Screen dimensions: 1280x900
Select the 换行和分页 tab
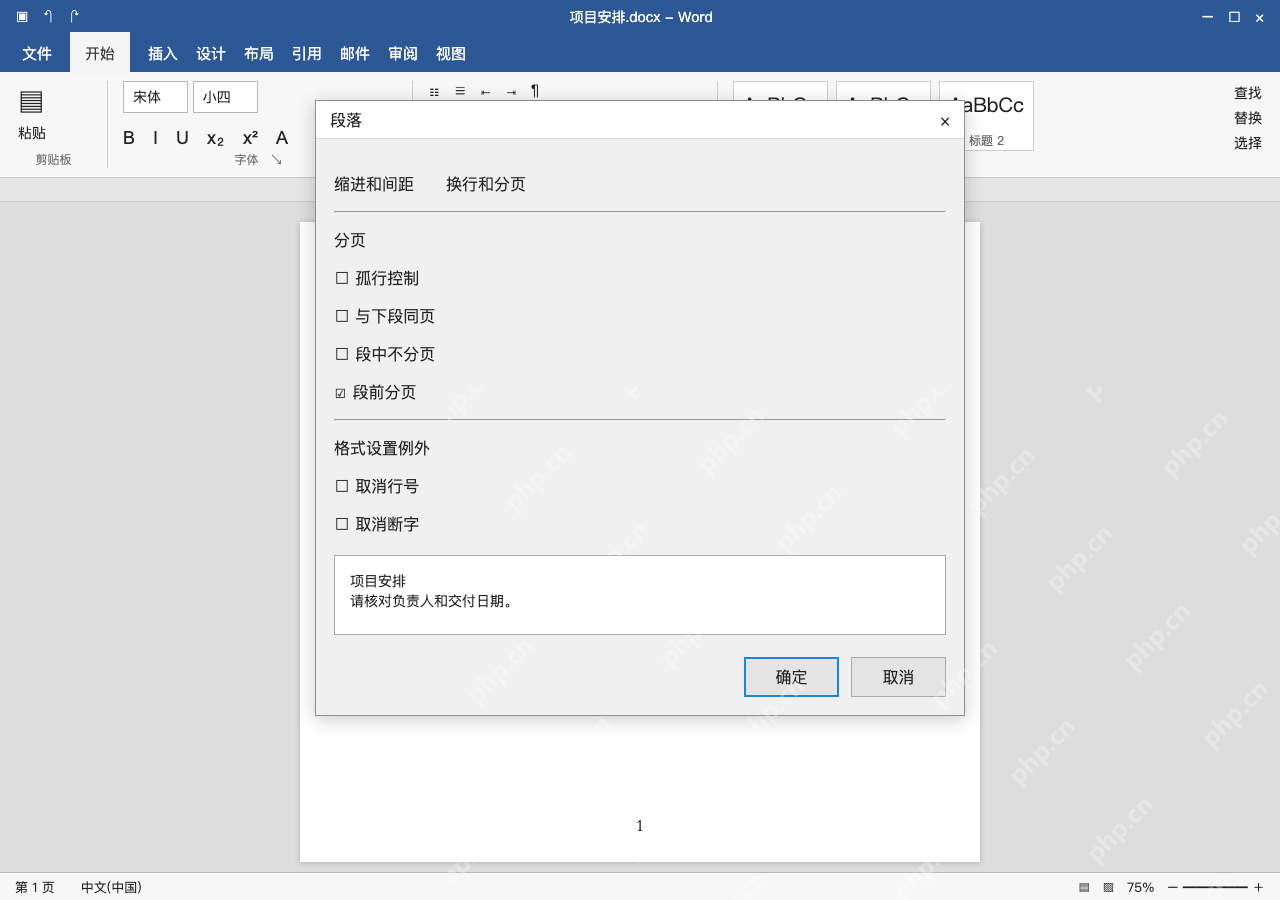(486, 184)
